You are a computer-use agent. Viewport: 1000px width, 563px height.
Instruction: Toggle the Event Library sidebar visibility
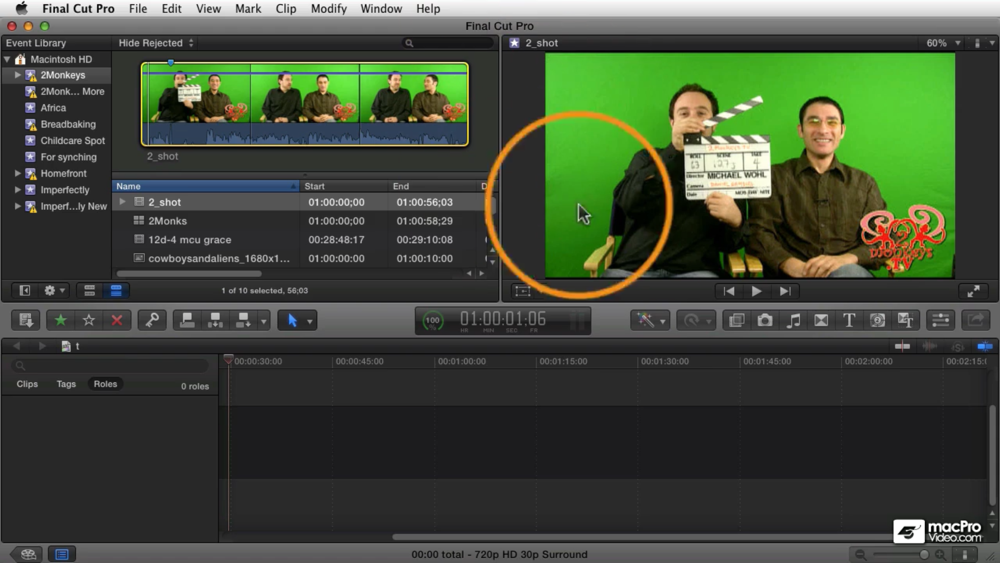[x=25, y=291]
